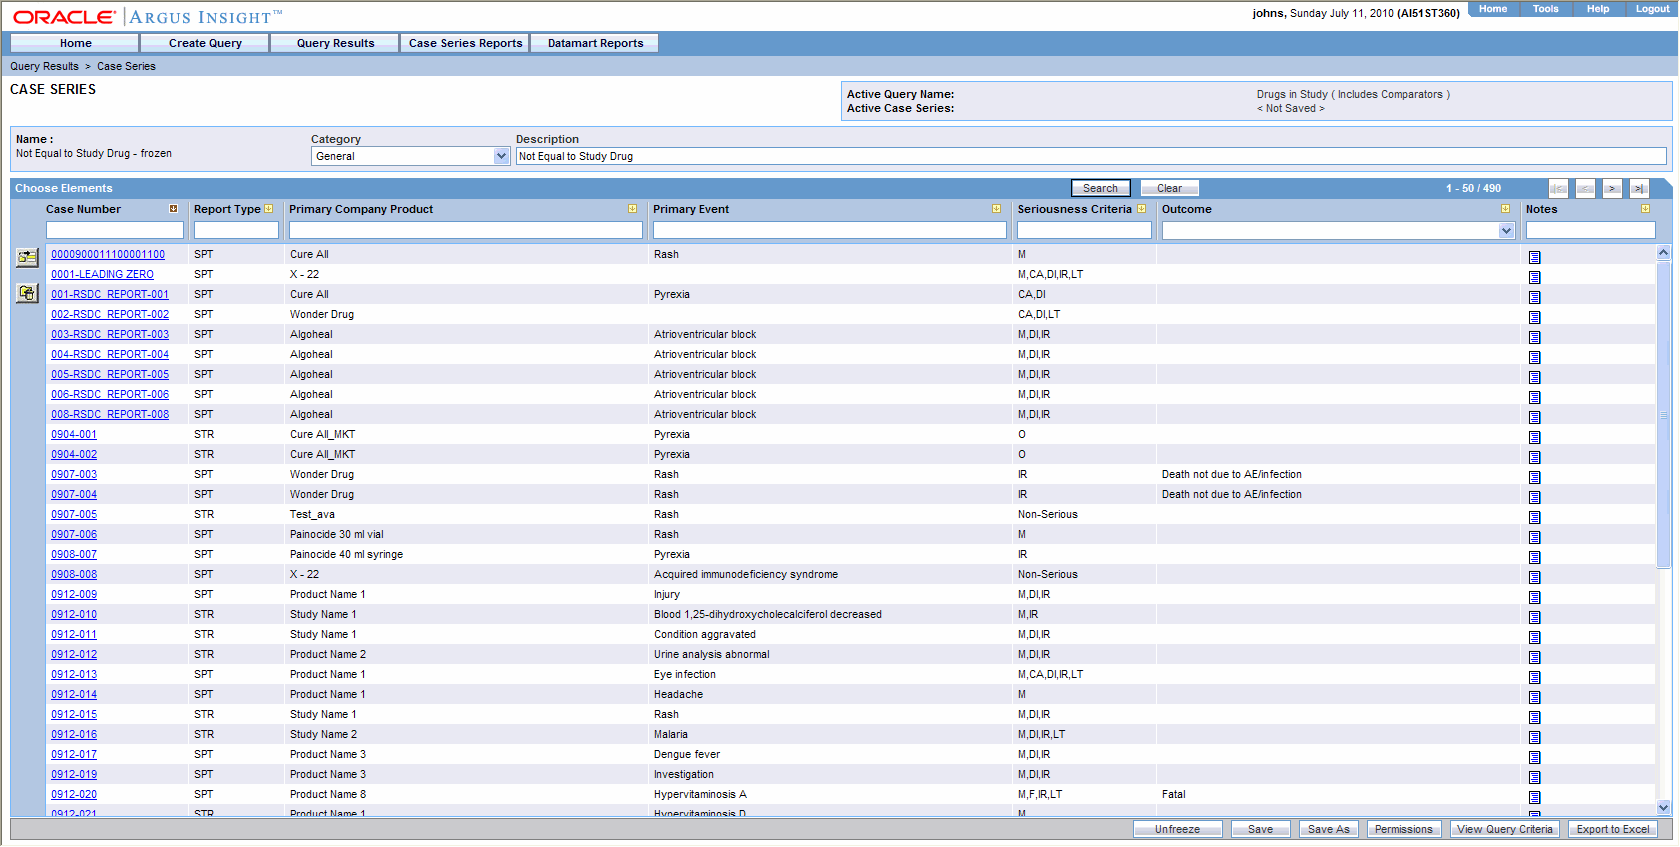Click the Save button
This screenshot has width=1680, height=847.
click(x=1260, y=829)
